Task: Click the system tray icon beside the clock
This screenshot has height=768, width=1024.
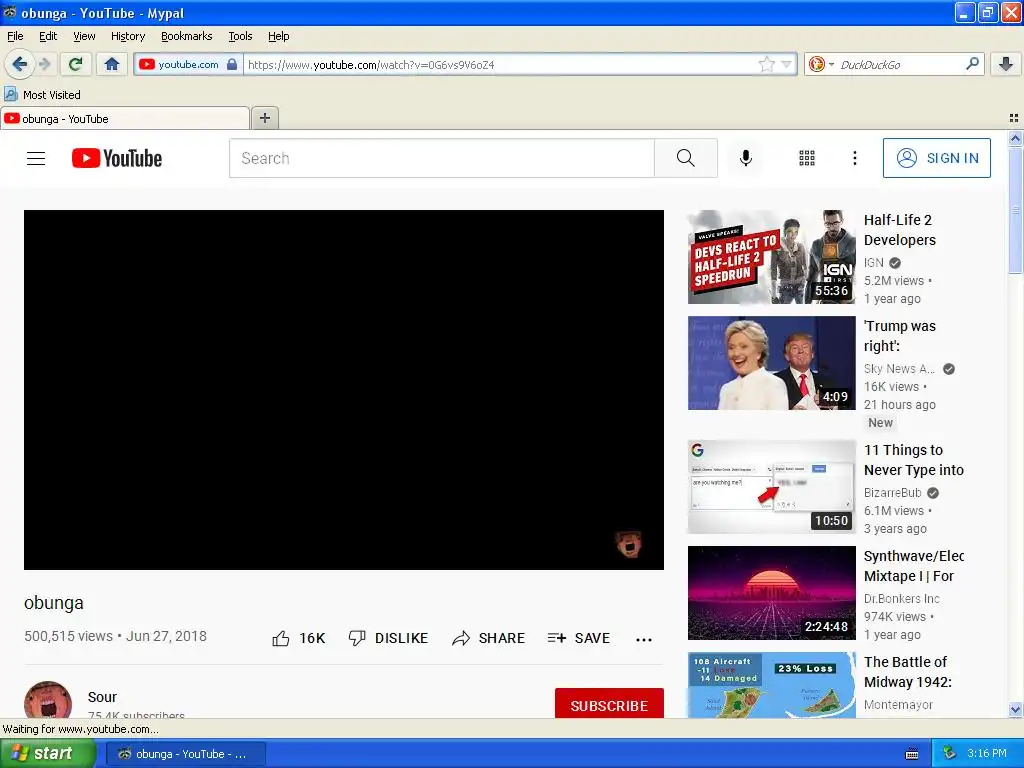Action: (950, 753)
